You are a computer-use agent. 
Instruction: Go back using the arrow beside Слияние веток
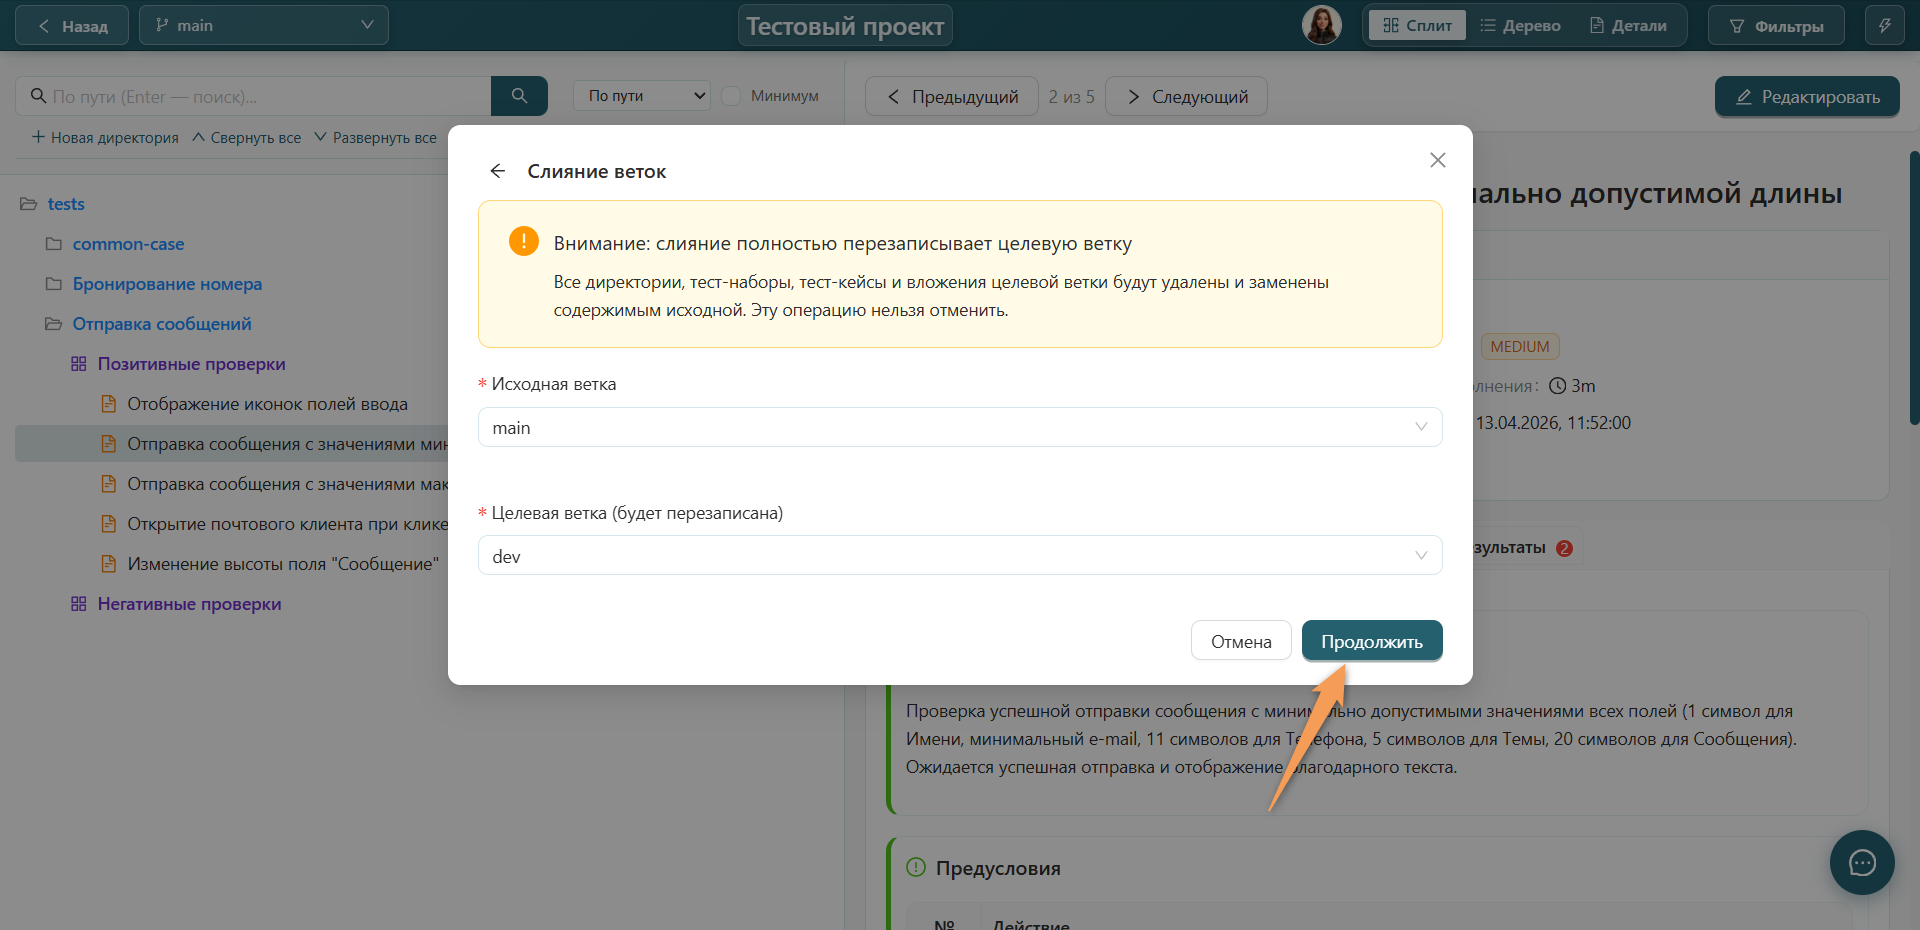pyautogui.click(x=498, y=171)
